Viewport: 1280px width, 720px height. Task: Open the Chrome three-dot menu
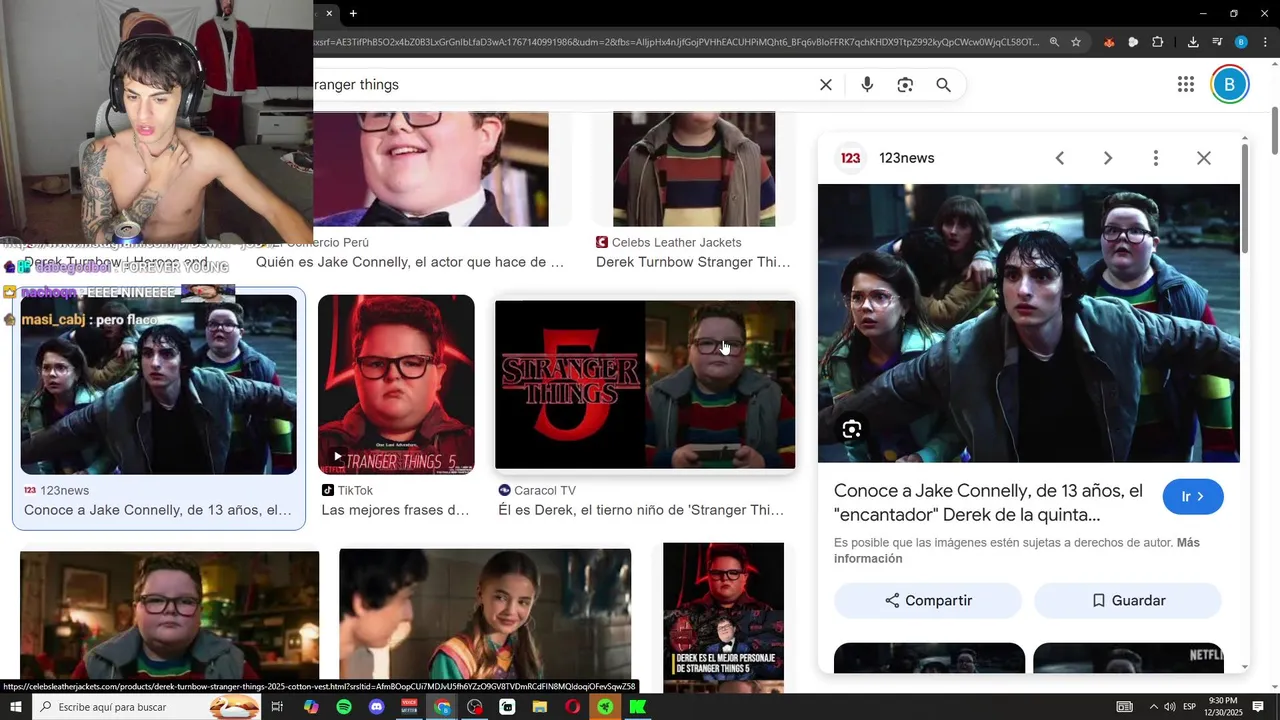(x=1265, y=42)
